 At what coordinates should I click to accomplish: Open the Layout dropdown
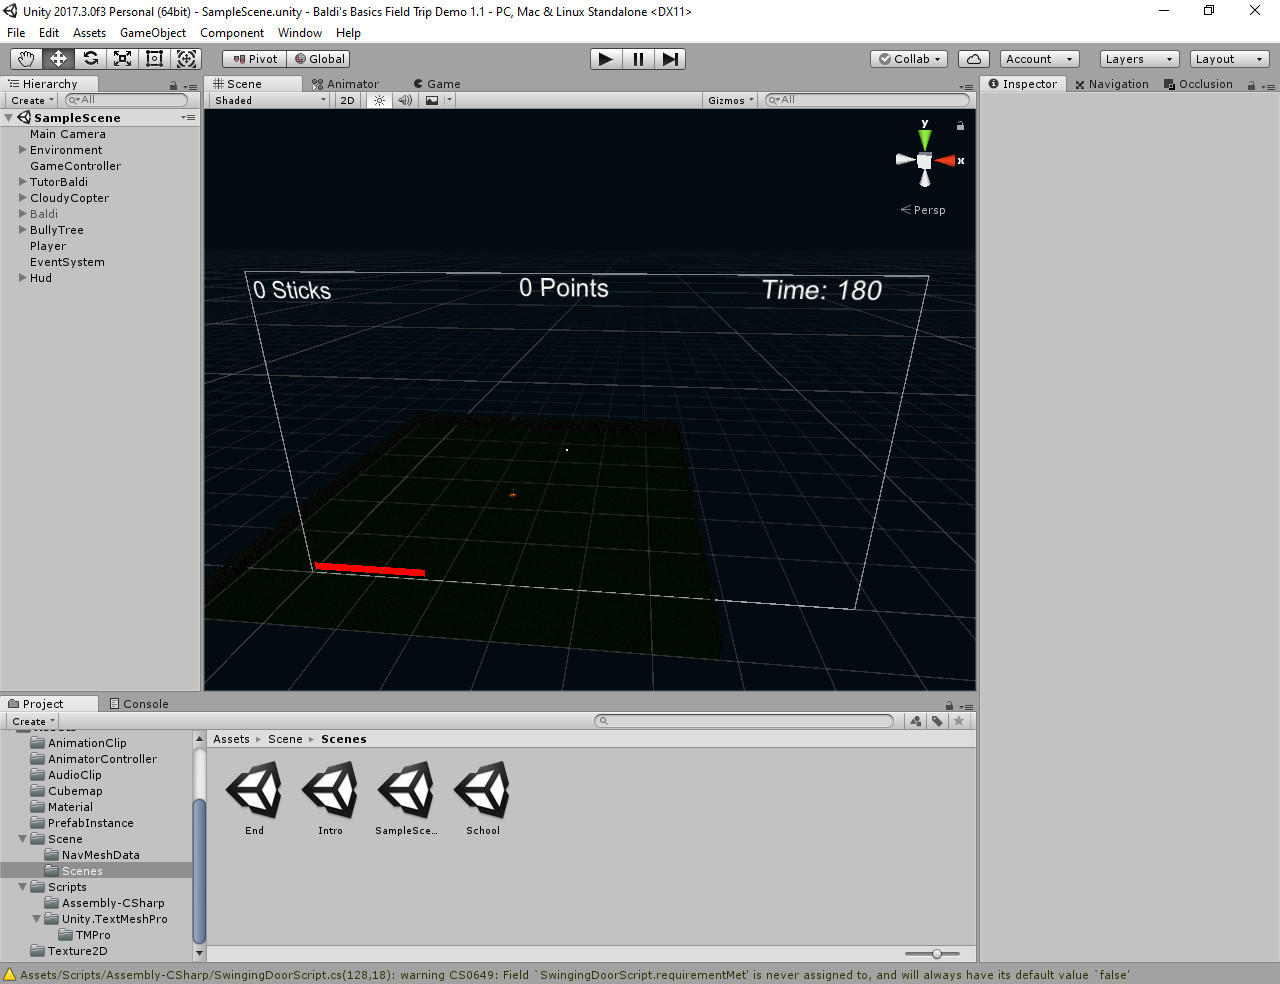pyautogui.click(x=1228, y=58)
